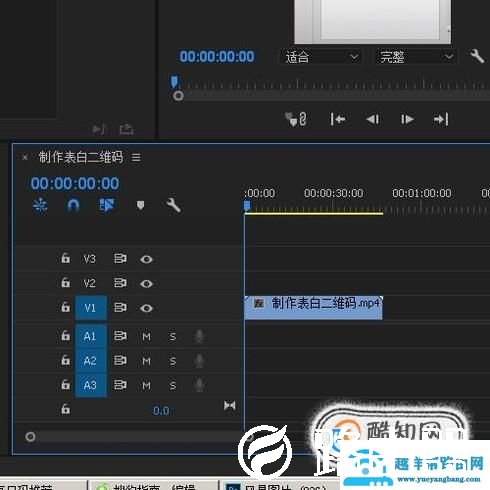Click the timeline playhead marker

pos(247,206)
